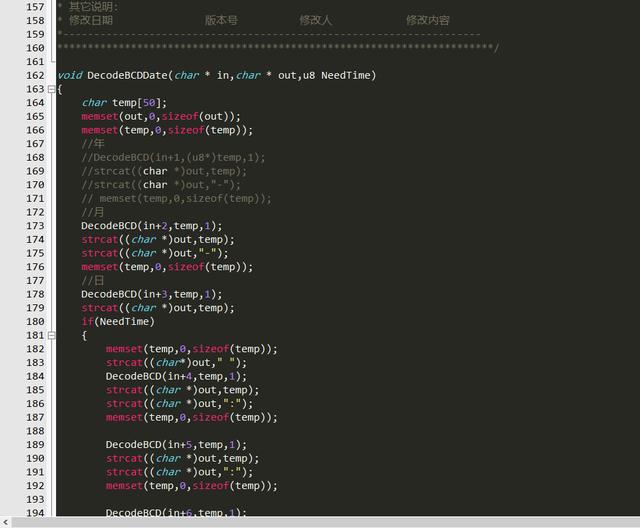This screenshot has width=640, height=528.
Task: Click commented '//DecodeBCD(in+1,(u8*)temp,1);' line
Action: pyautogui.click(x=173, y=158)
